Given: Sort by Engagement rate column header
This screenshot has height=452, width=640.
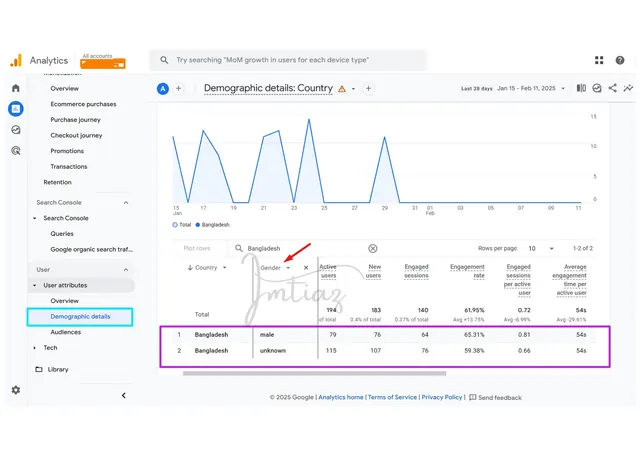Looking at the screenshot, I should pos(467,271).
